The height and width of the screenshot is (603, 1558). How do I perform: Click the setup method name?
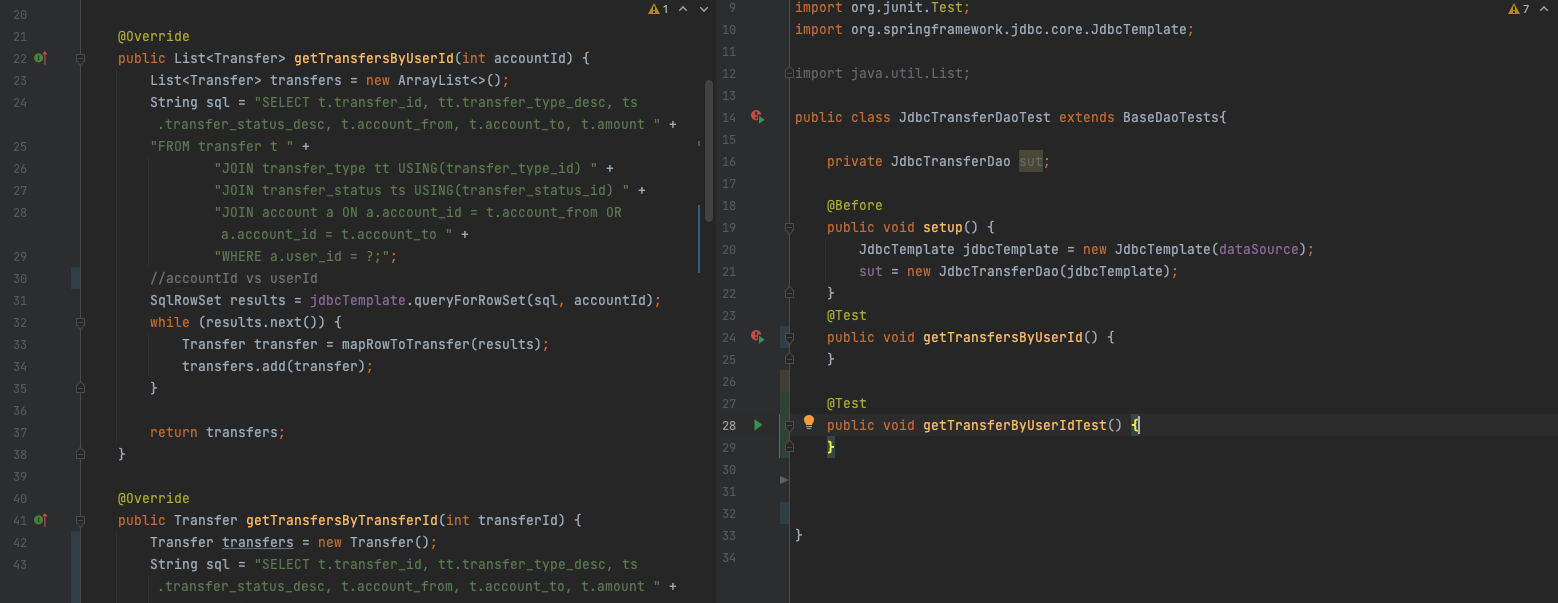click(943, 227)
